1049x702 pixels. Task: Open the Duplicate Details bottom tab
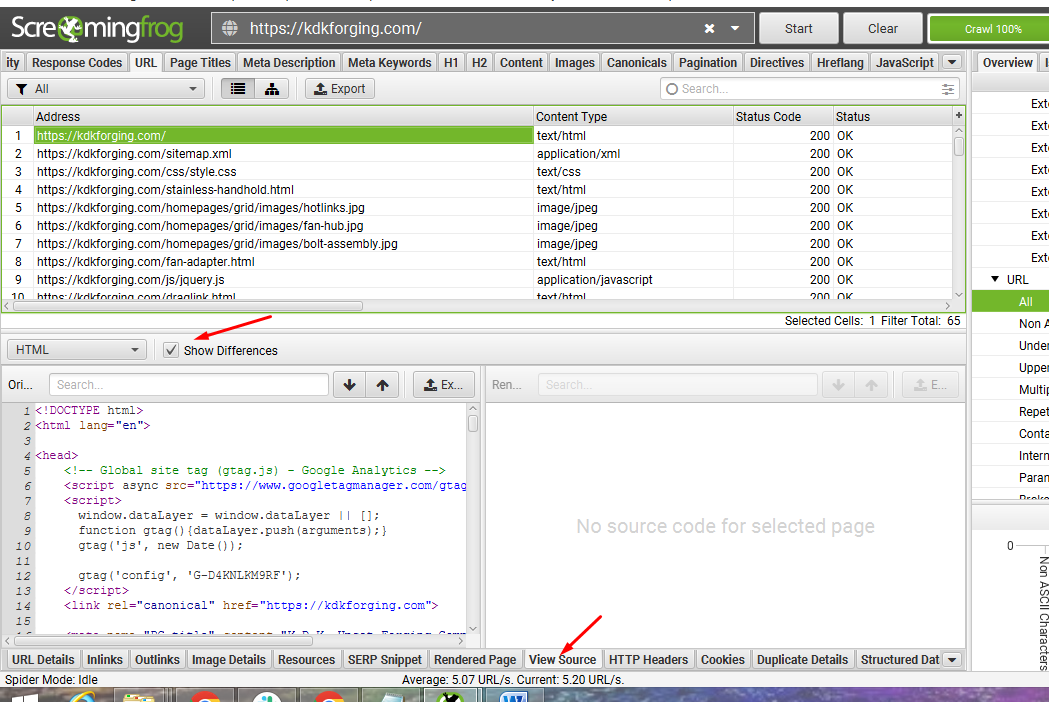[802, 659]
